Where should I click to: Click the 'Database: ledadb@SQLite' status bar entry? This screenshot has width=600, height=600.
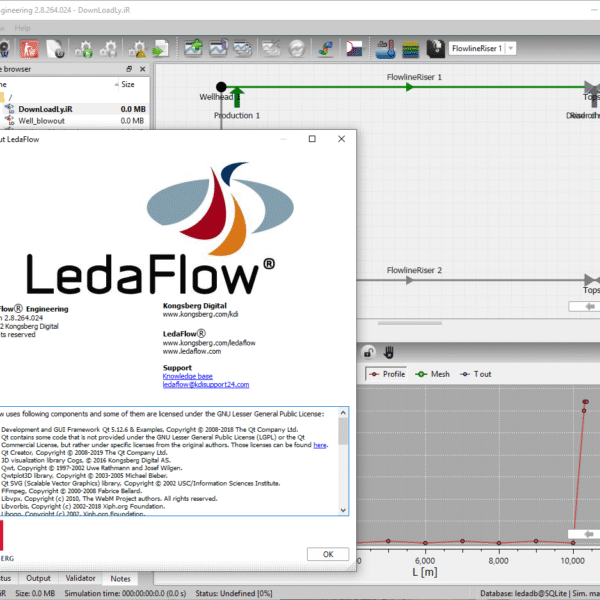524,593
